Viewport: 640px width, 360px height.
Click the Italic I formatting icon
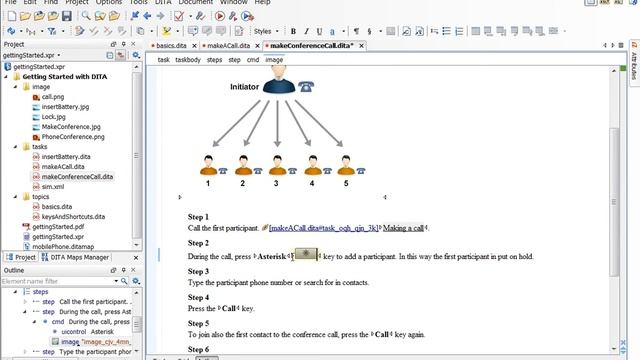306,31
